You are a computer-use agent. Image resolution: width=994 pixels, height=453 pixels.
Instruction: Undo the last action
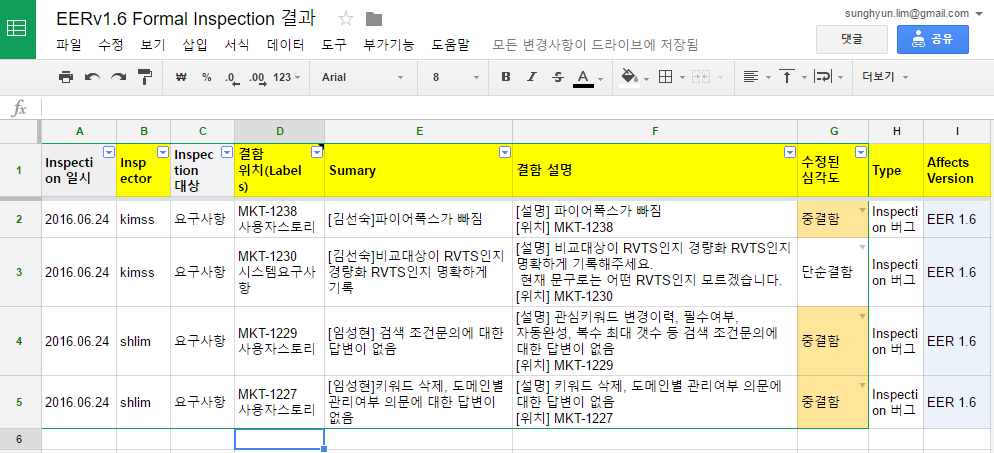pos(93,77)
